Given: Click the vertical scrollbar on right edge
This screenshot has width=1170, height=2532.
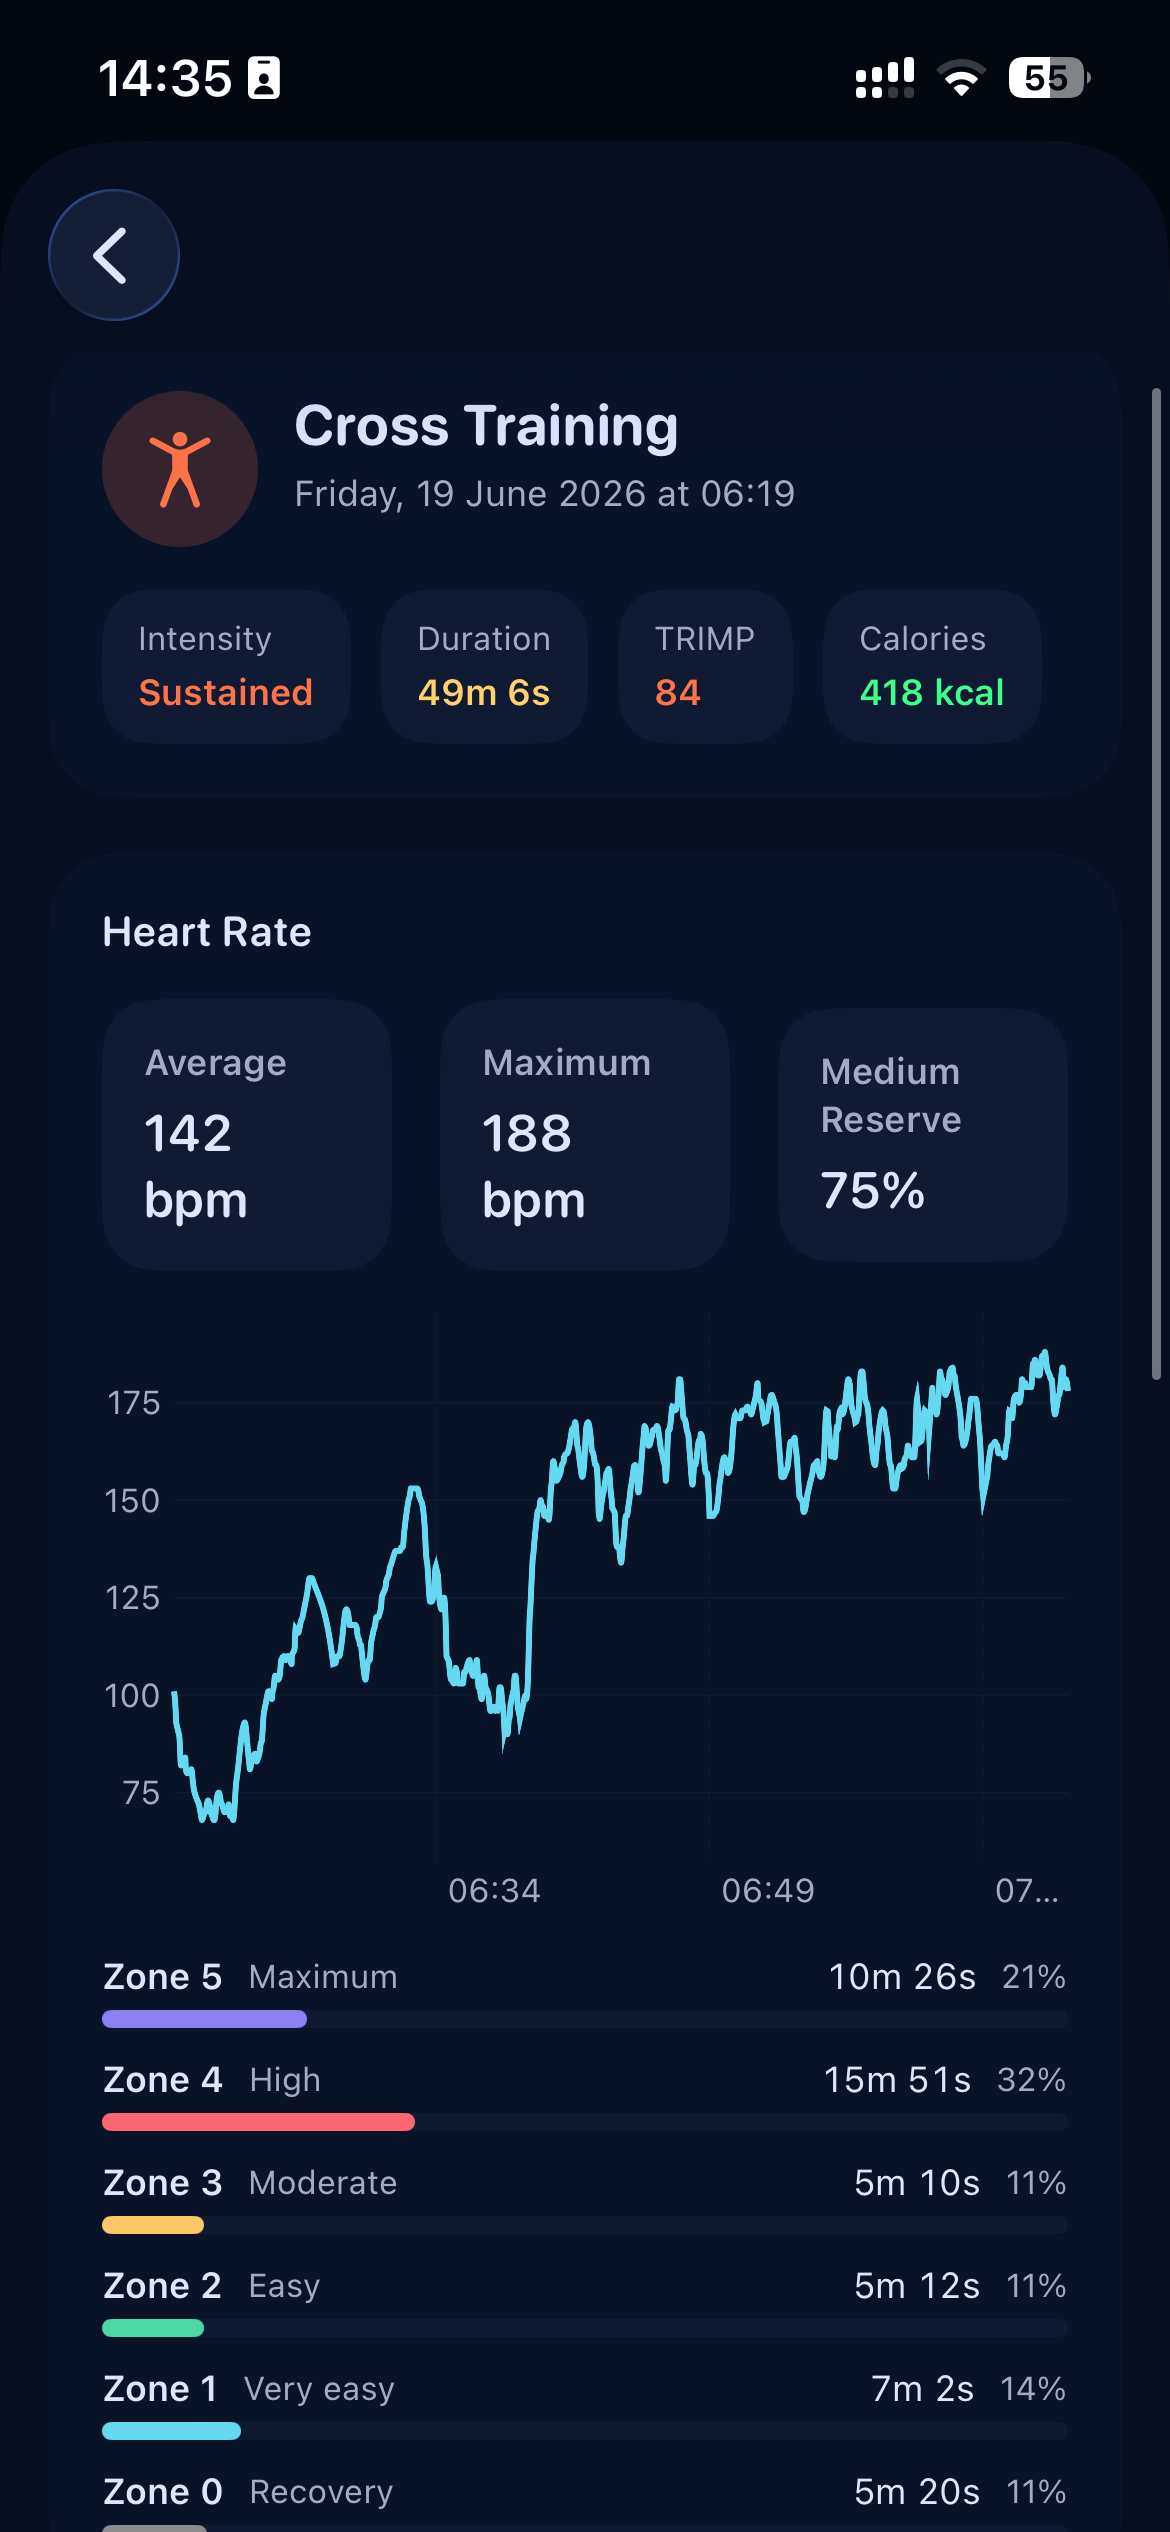Looking at the screenshot, I should (1156, 884).
